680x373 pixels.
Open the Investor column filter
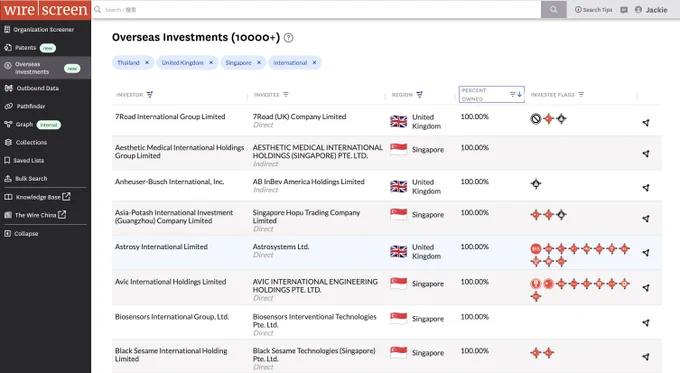[150, 94]
